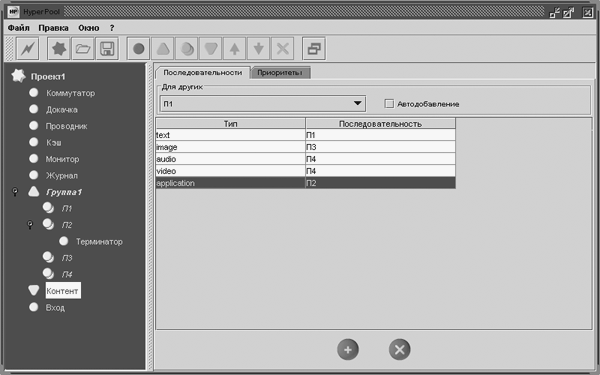The image size is (600, 375).
Task: Select Проводник in the project tree
Action: coord(67,126)
